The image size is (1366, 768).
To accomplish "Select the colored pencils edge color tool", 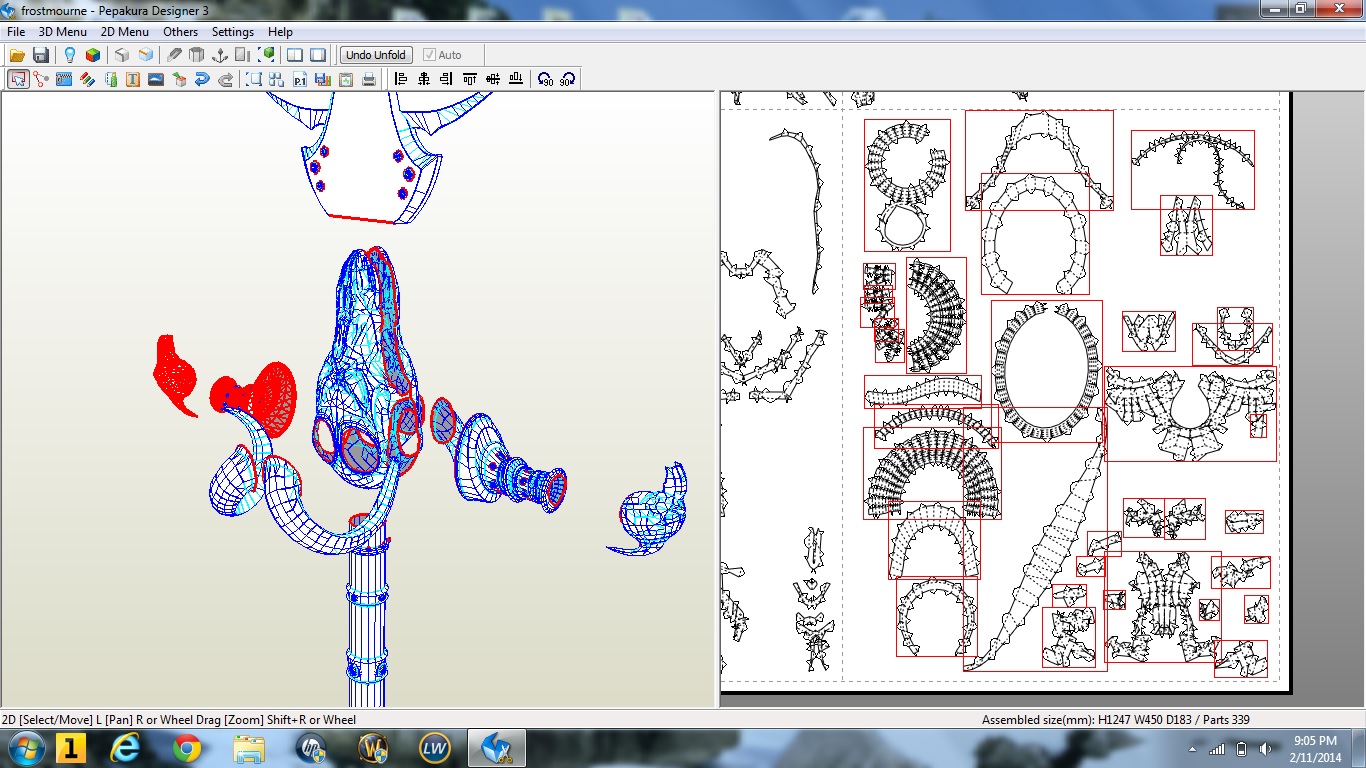I will click(x=87, y=79).
